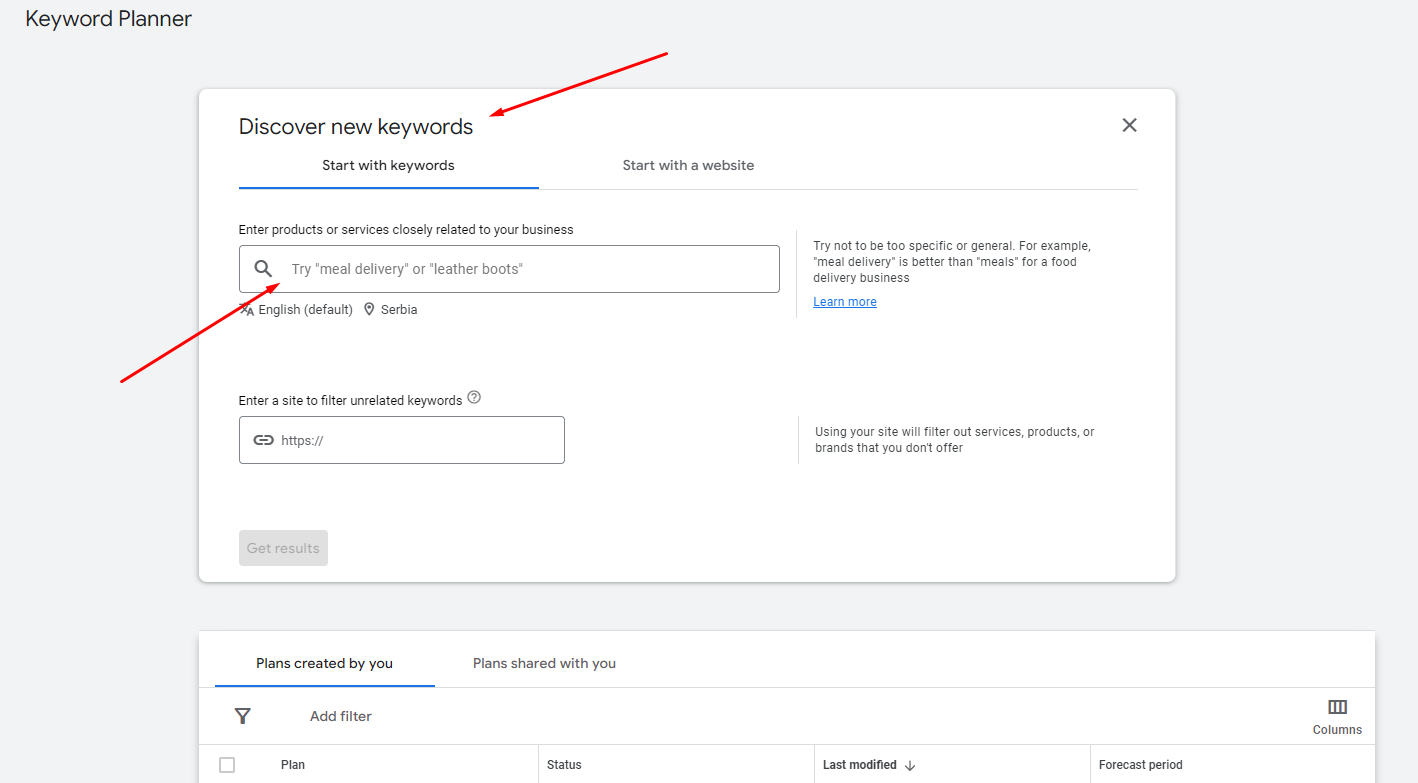This screenshot has height=783, width=1418.
Task: Open the Learn more link
Action: [x=844, y=302]
